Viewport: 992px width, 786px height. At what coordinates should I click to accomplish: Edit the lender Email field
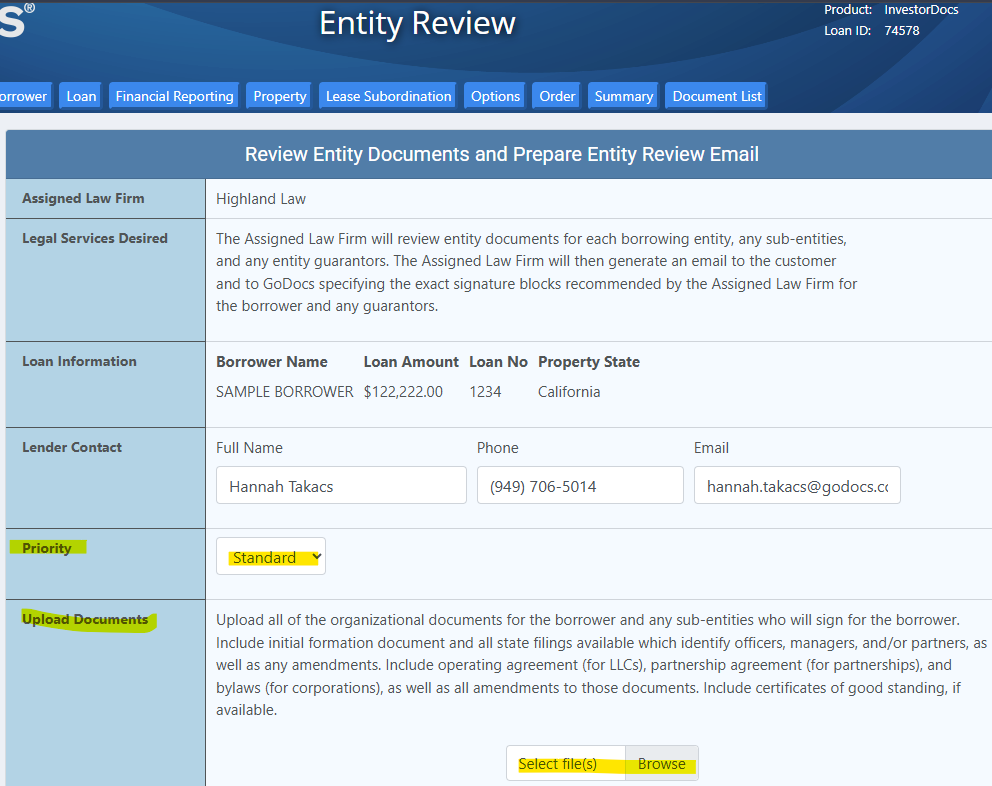[797, 485]
